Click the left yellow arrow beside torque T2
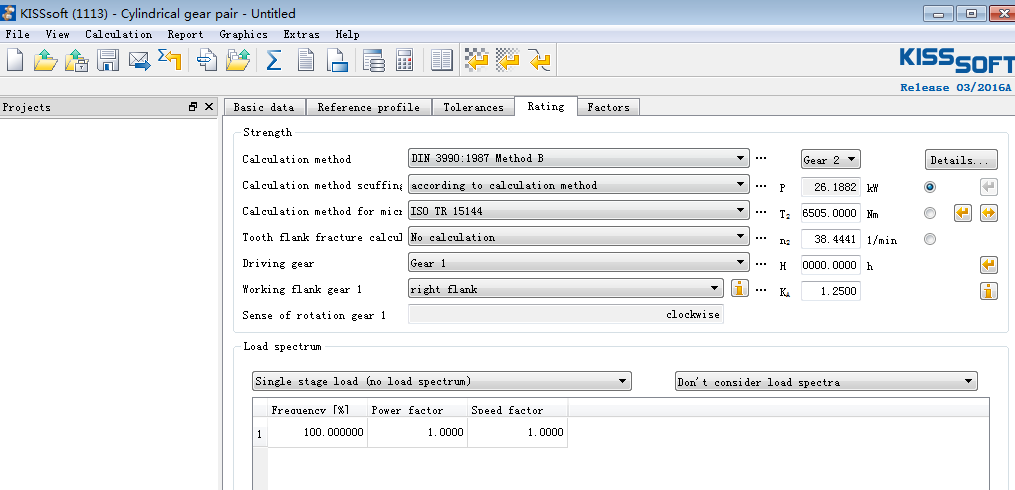The image size is (1015, 490). pos(963,213)
